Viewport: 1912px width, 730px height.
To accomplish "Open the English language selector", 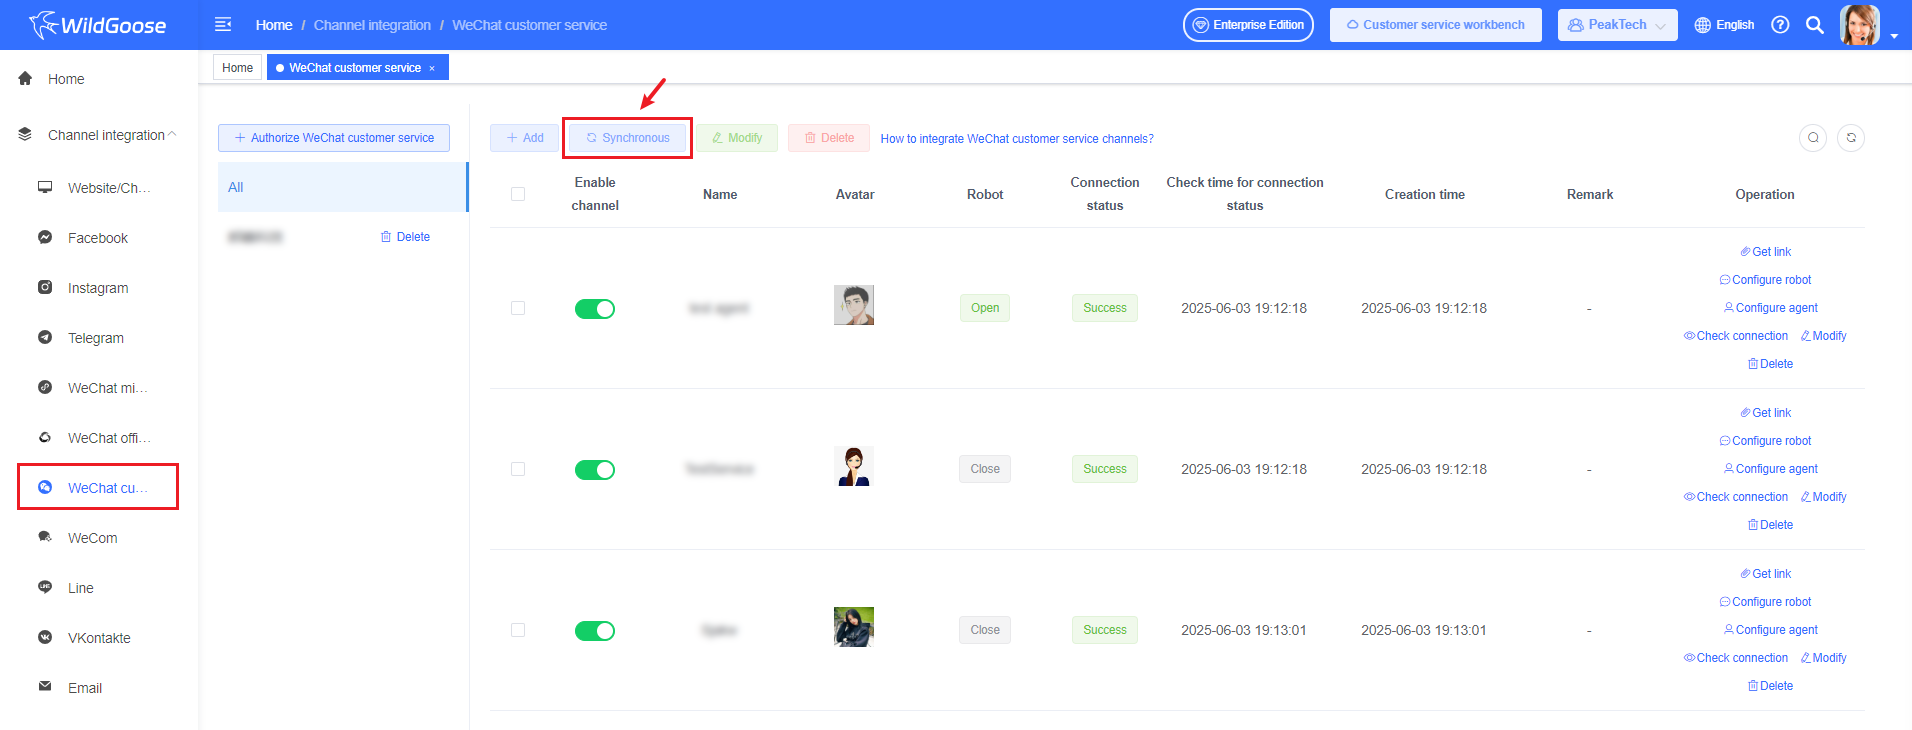I will click(1724, 25).
